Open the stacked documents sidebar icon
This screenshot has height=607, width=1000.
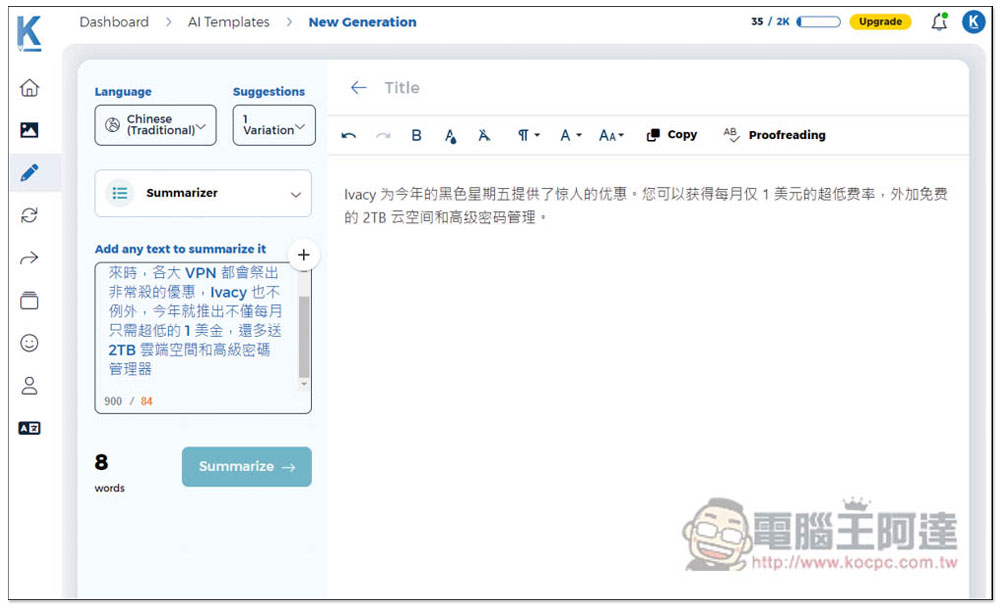pyautogui.click(x=29, y=300)
